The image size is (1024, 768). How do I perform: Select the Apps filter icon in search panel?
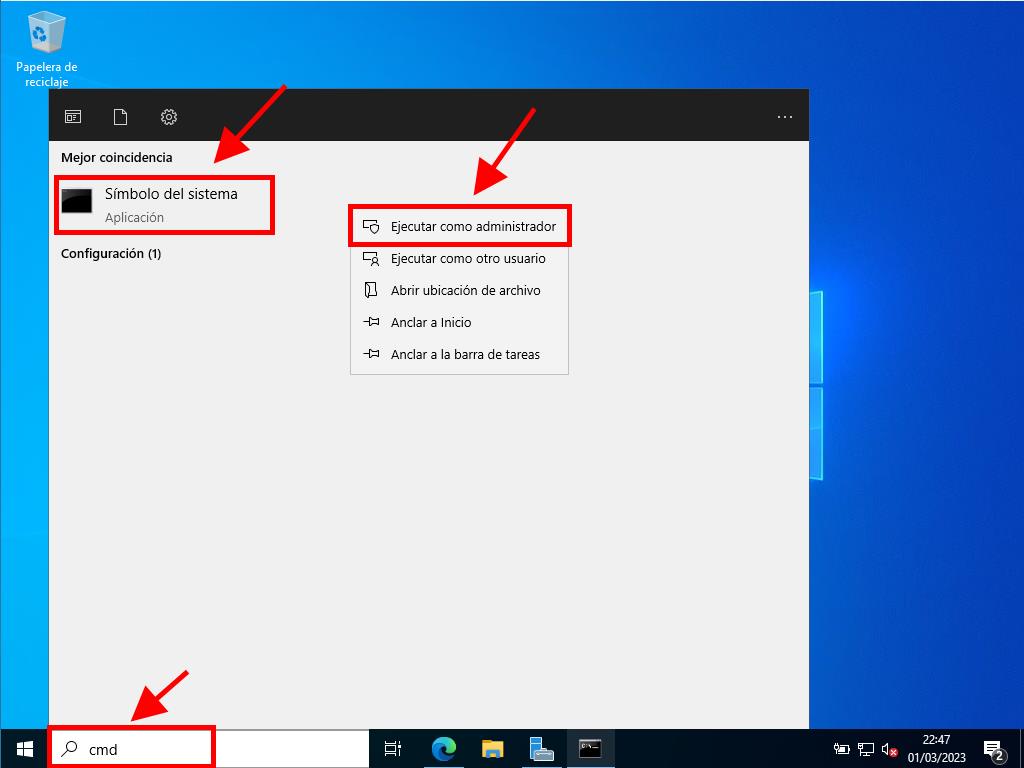click(73, 117)
